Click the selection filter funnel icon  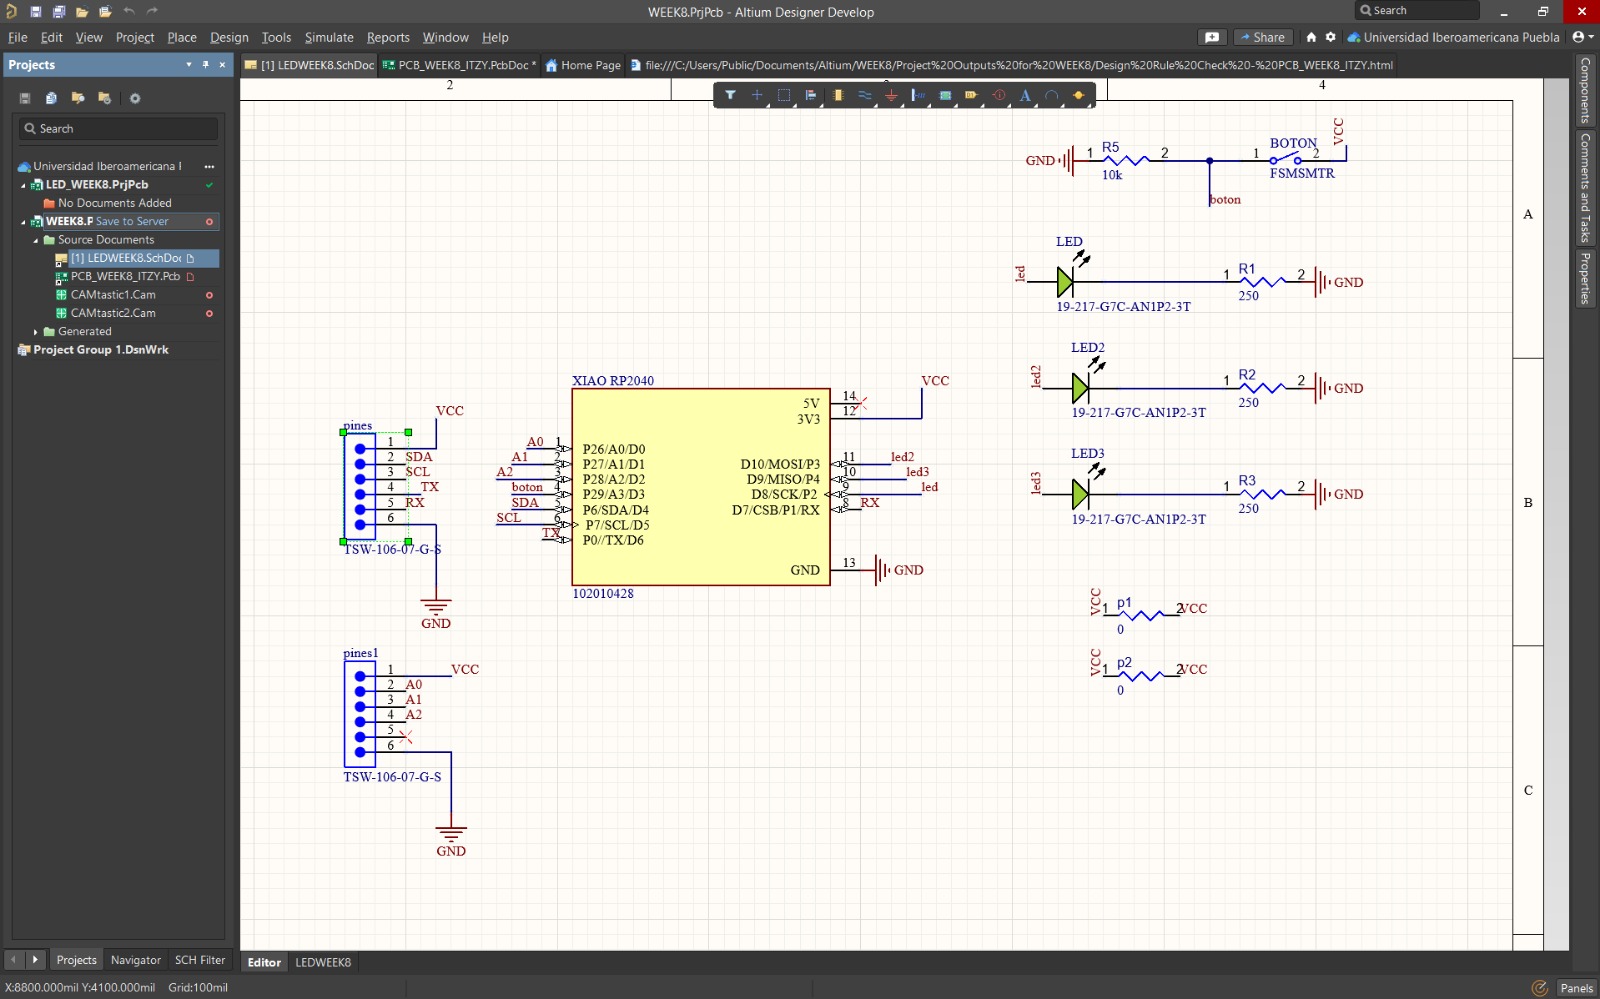[x=730, y=95]
